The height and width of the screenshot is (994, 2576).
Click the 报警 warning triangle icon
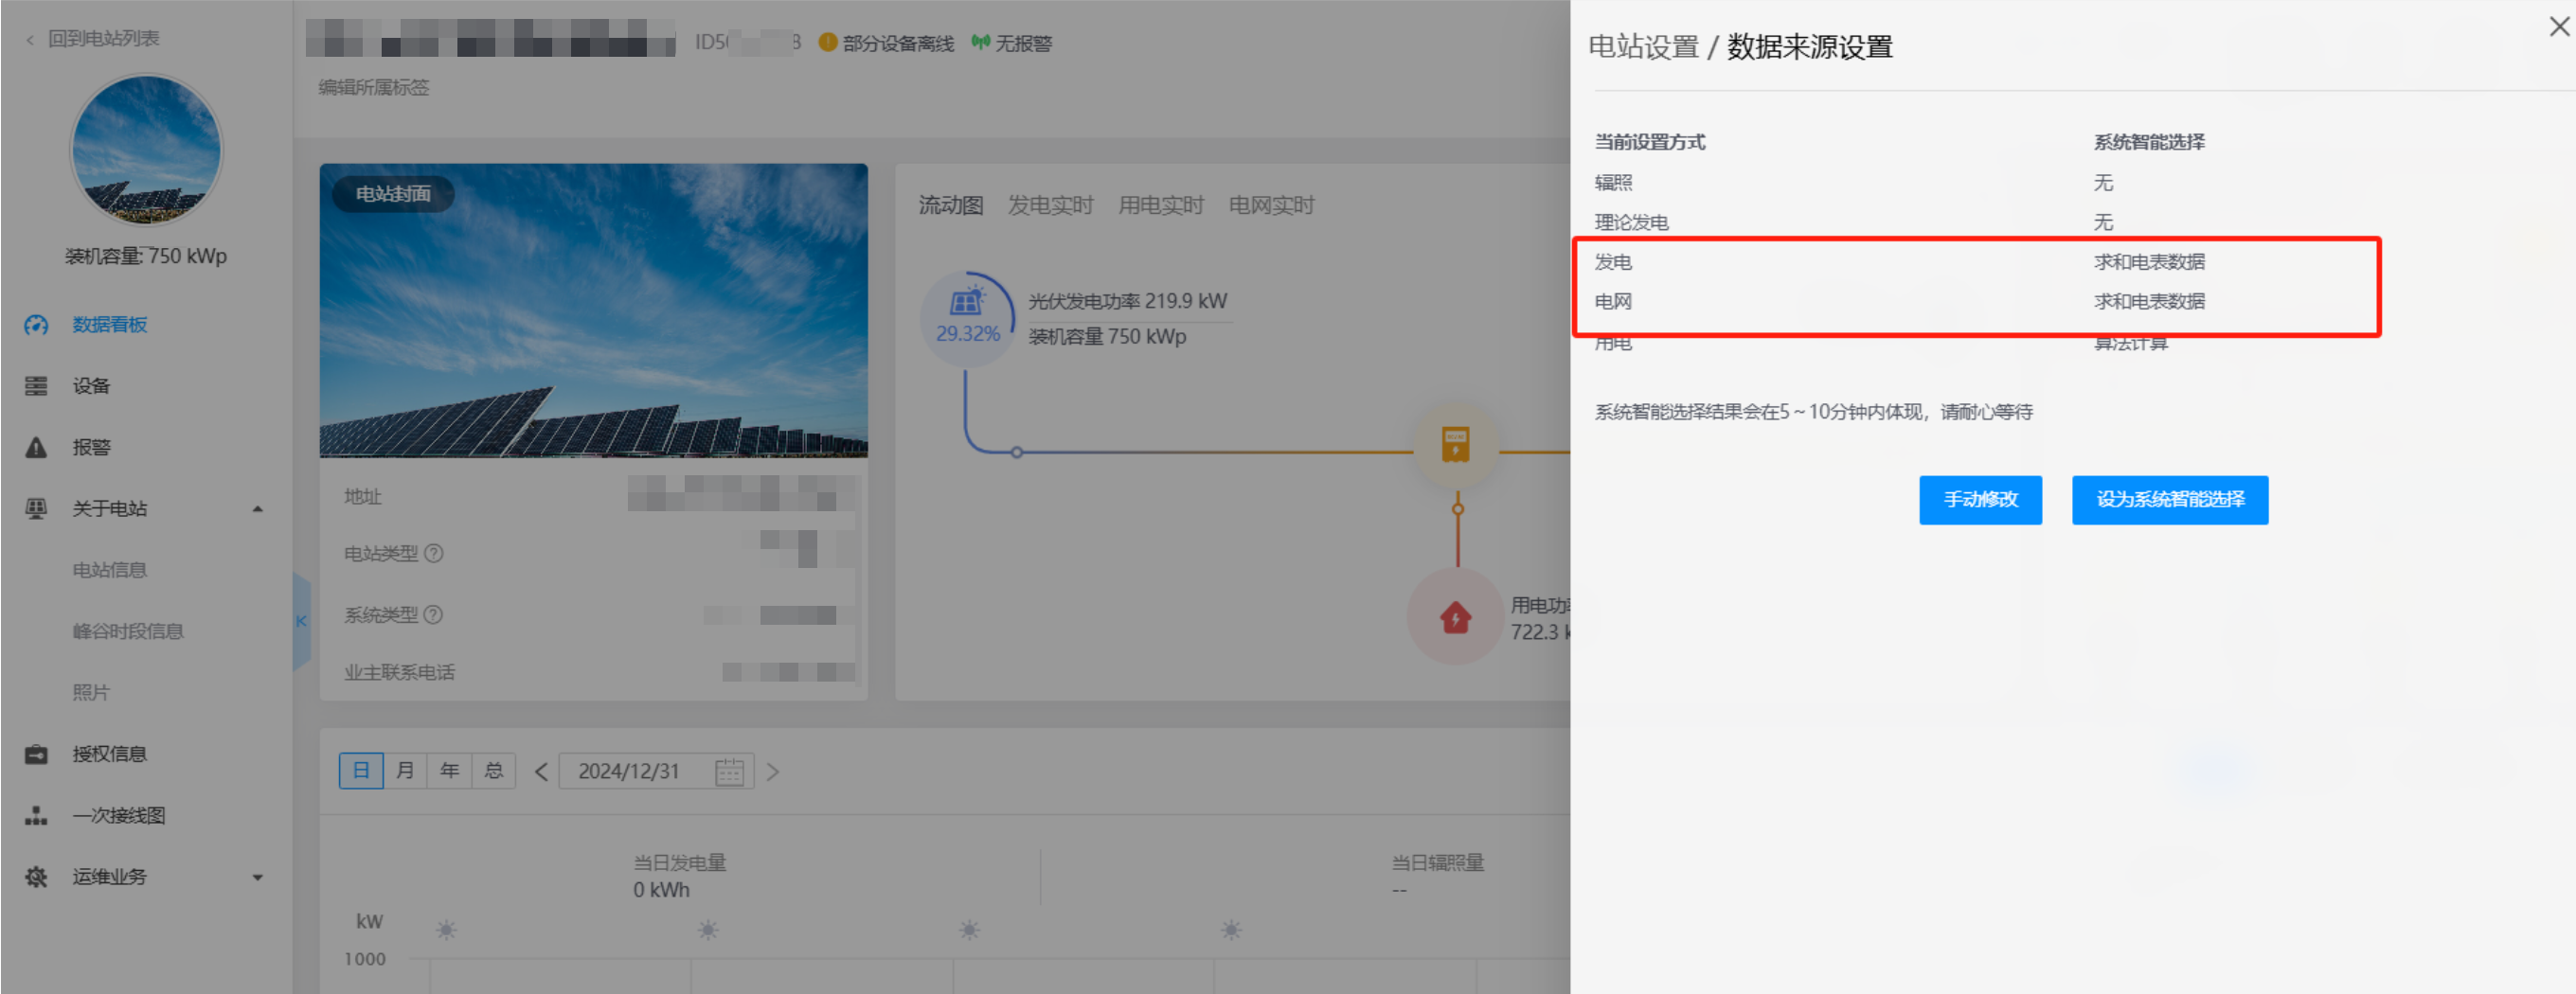[x=36, y=447]
